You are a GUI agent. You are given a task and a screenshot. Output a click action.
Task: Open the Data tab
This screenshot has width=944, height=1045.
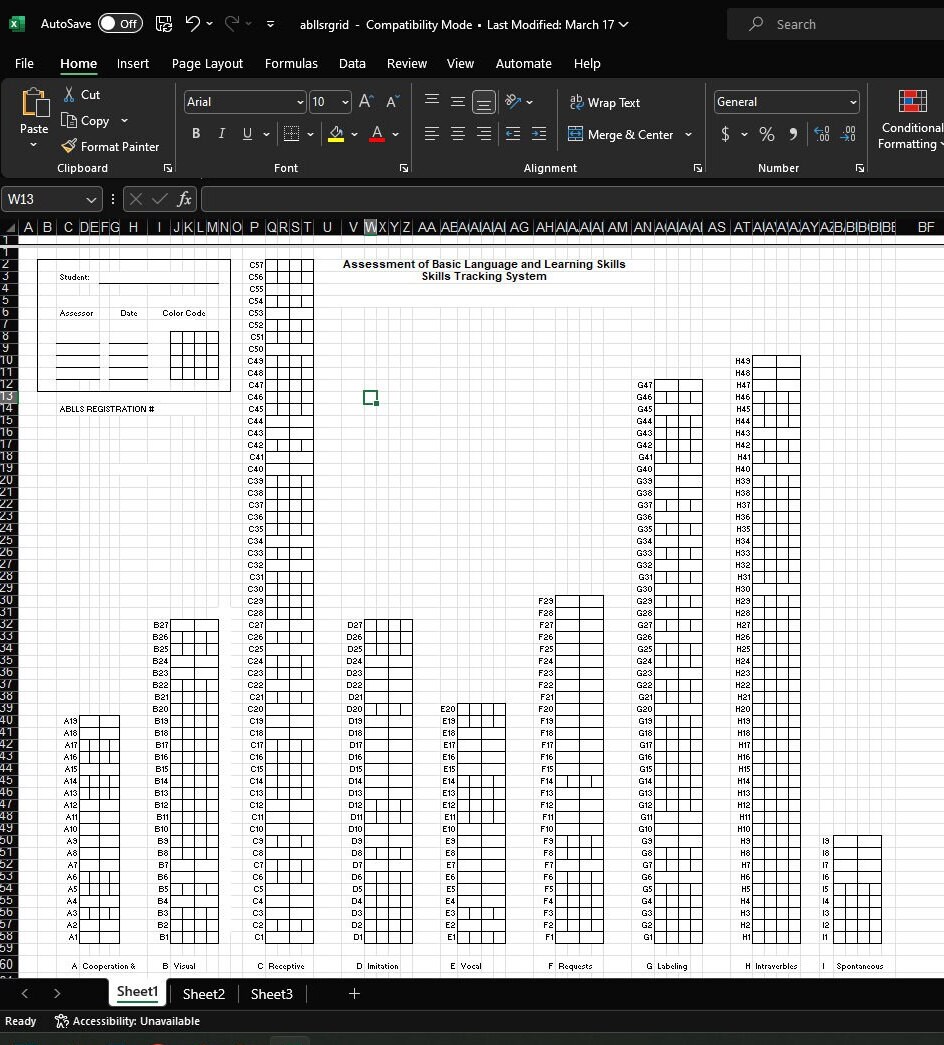(x=352, y=63)
